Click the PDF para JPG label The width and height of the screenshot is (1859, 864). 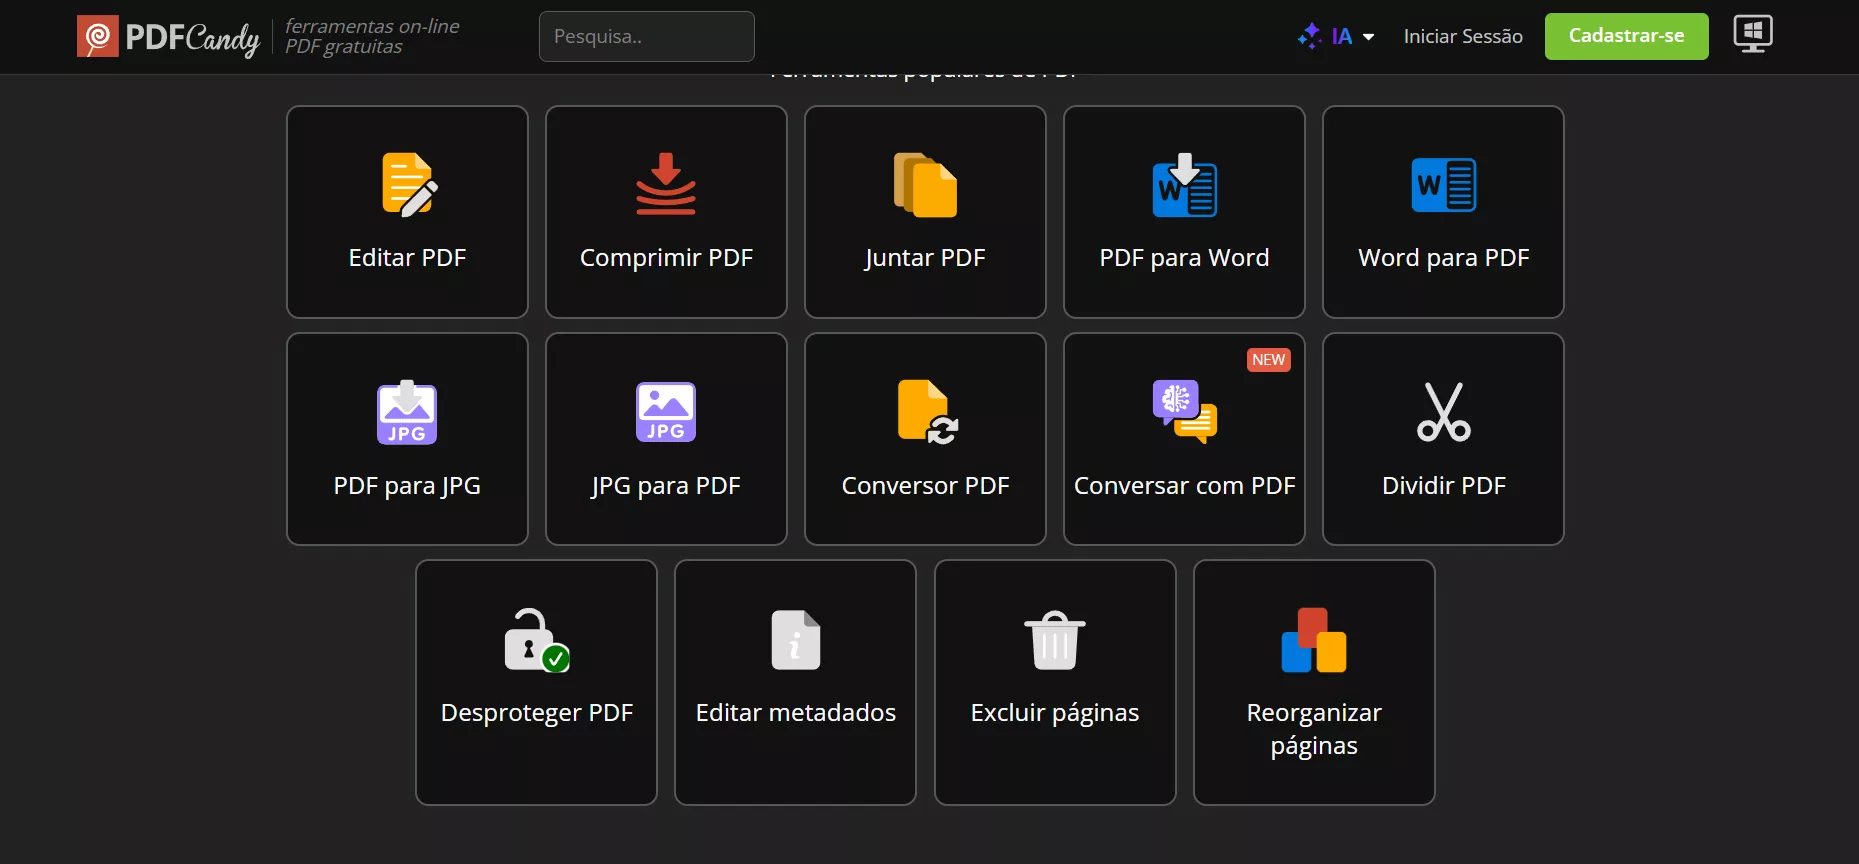(x=407, y=486)
